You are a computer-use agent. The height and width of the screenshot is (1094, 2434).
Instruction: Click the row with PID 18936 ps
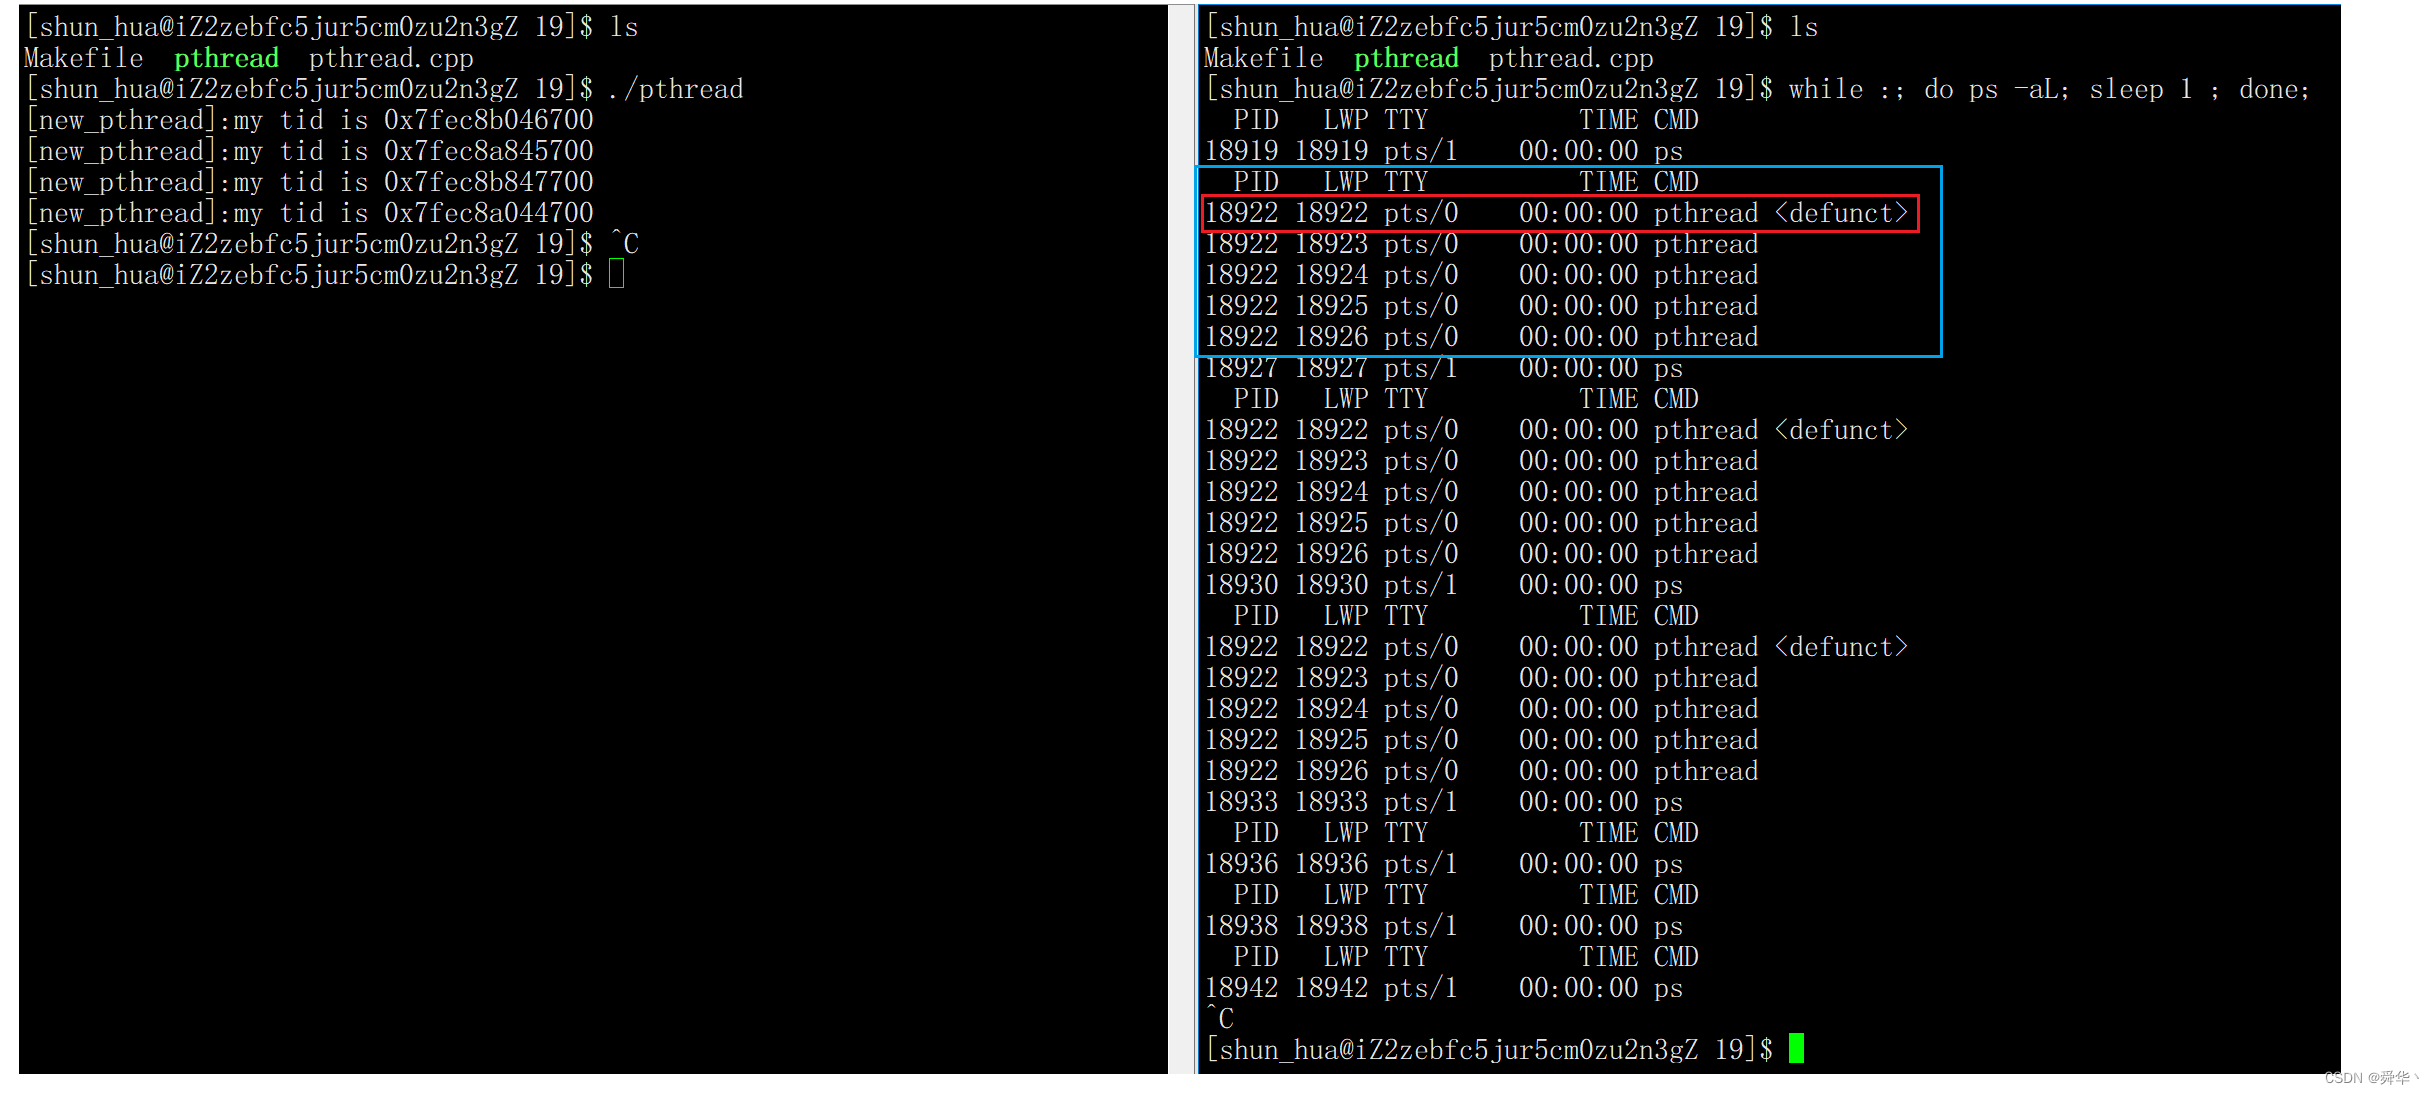click(1444, 864)
